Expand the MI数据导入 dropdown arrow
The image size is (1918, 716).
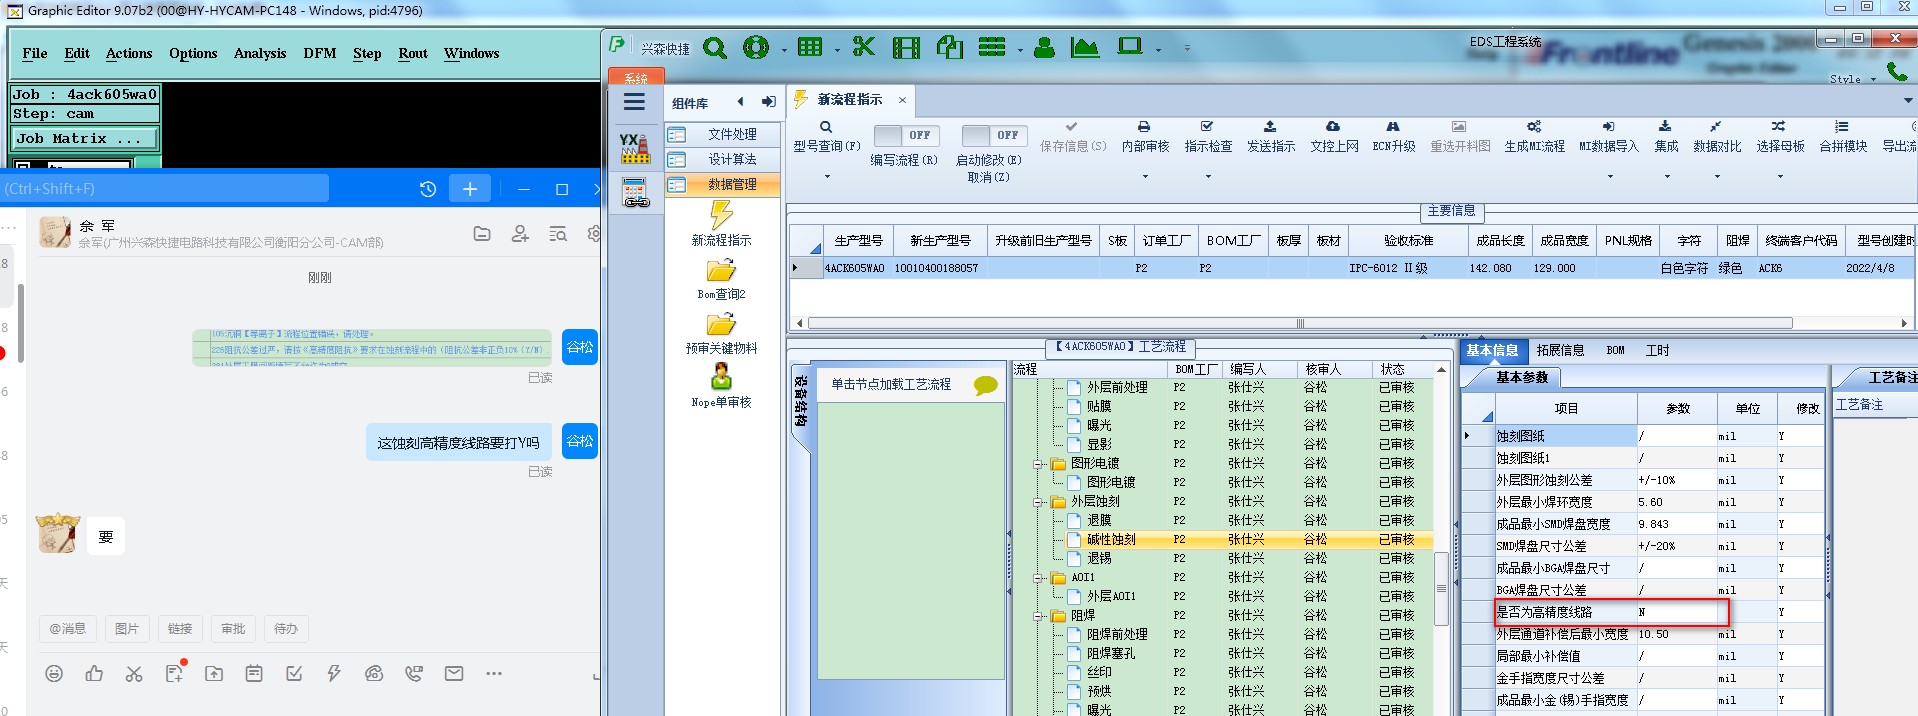(1610, 177)
